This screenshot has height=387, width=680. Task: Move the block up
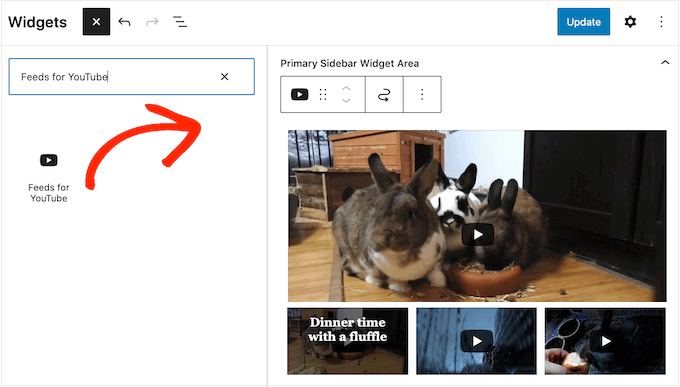(346, 89)
